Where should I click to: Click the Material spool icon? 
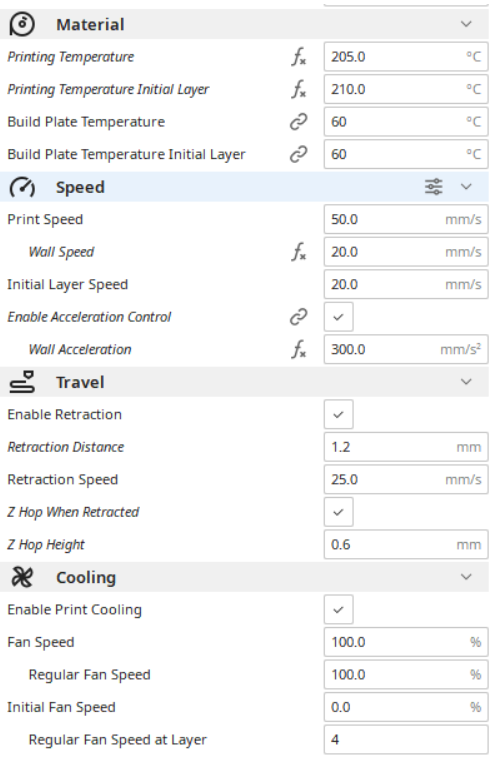[22, 24]
